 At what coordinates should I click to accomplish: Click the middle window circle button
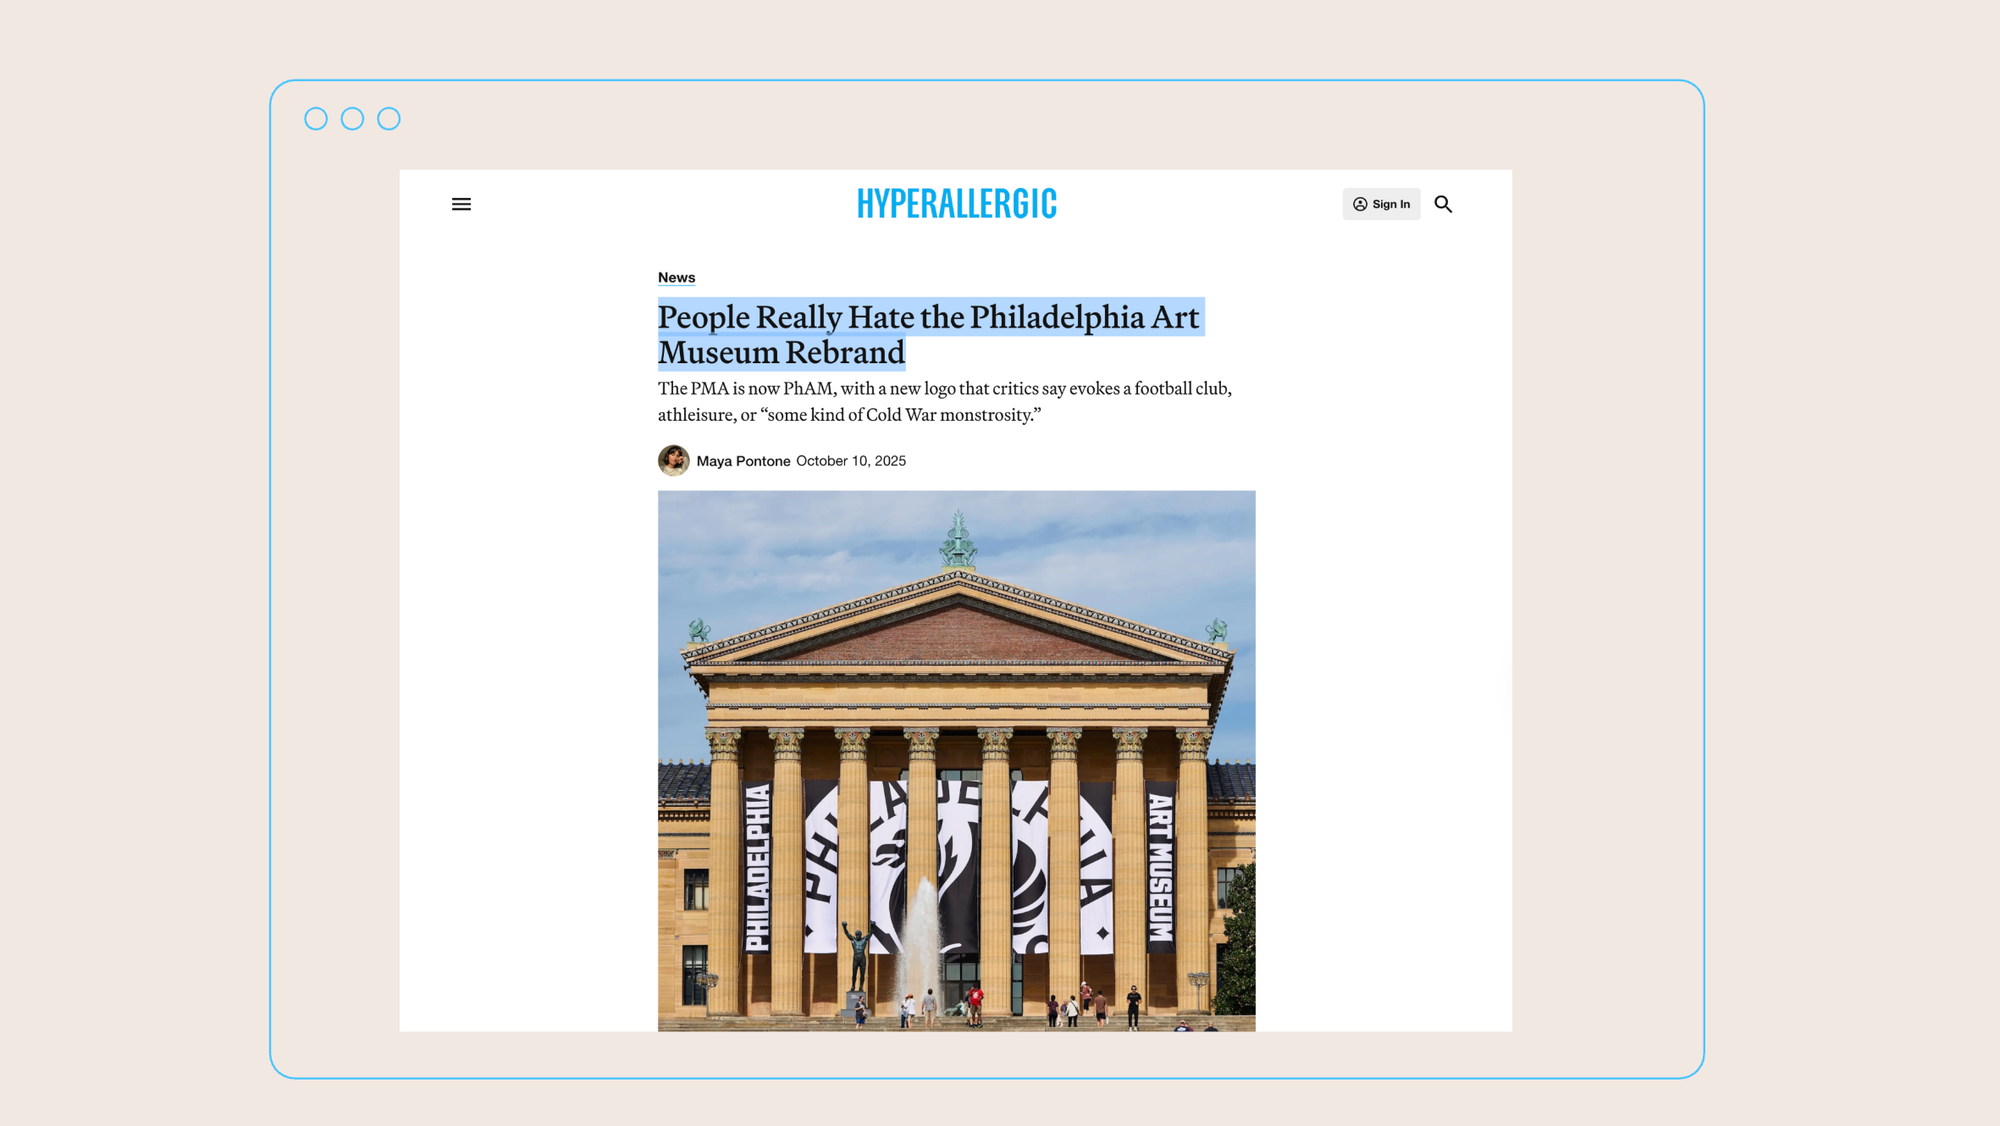[x=352, y=119]
